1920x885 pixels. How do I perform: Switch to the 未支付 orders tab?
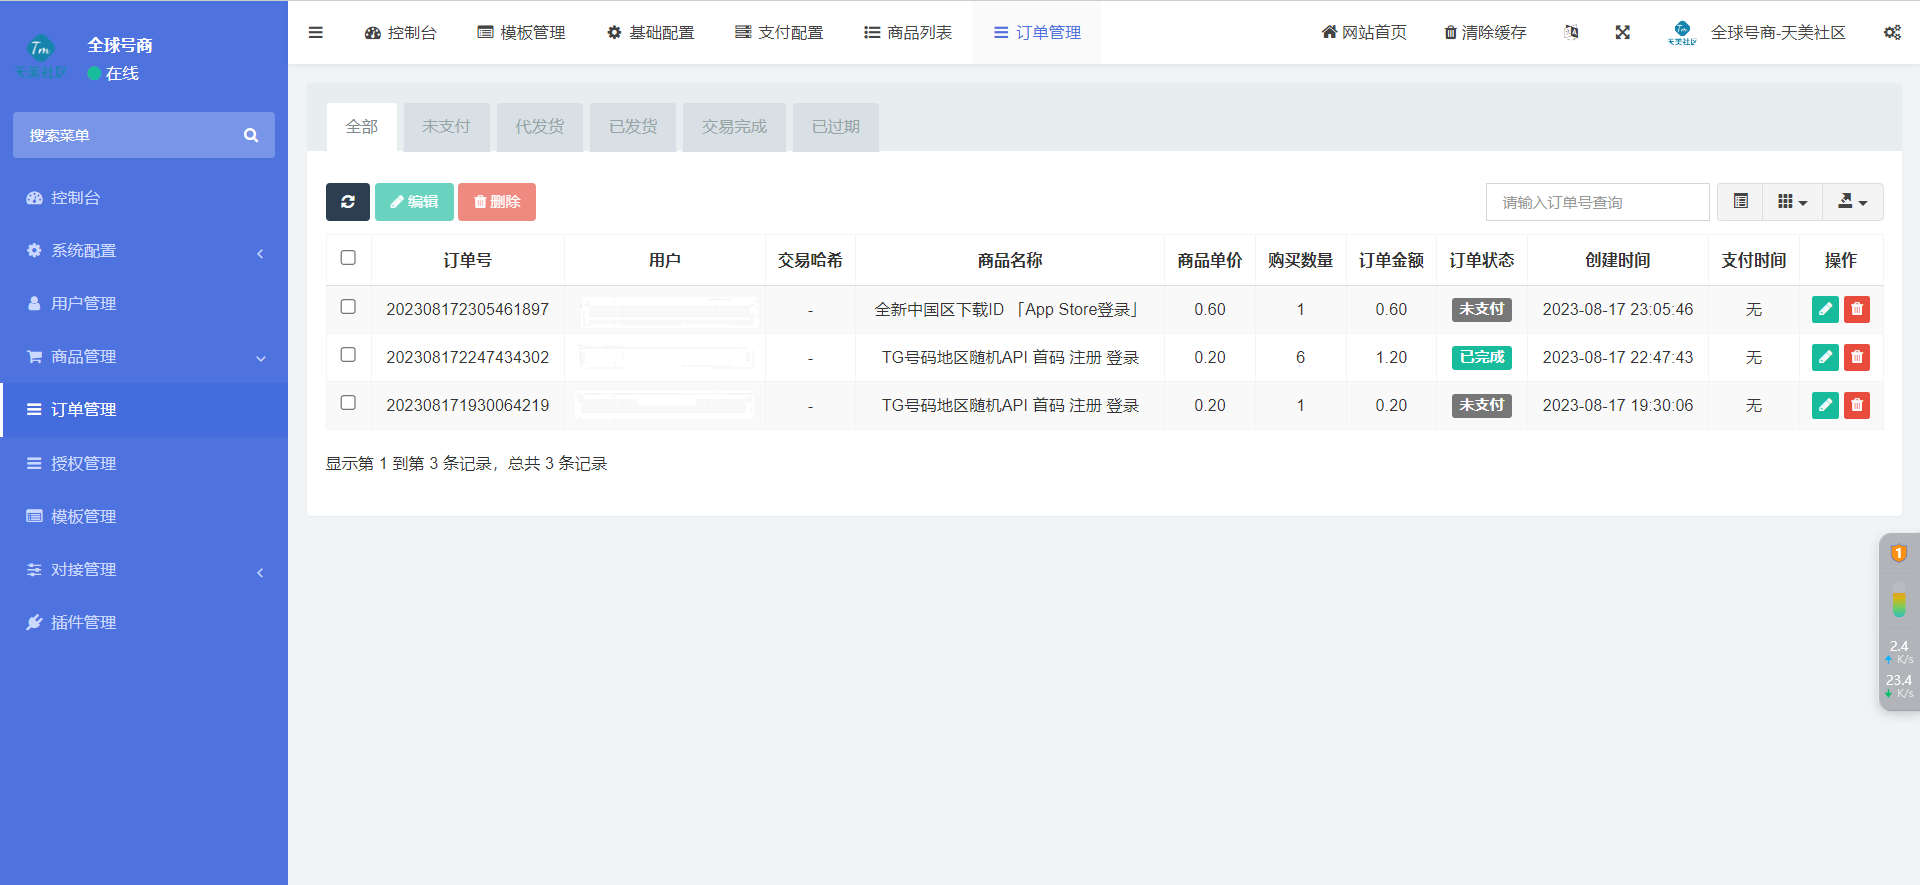click(x=446, y=127)
